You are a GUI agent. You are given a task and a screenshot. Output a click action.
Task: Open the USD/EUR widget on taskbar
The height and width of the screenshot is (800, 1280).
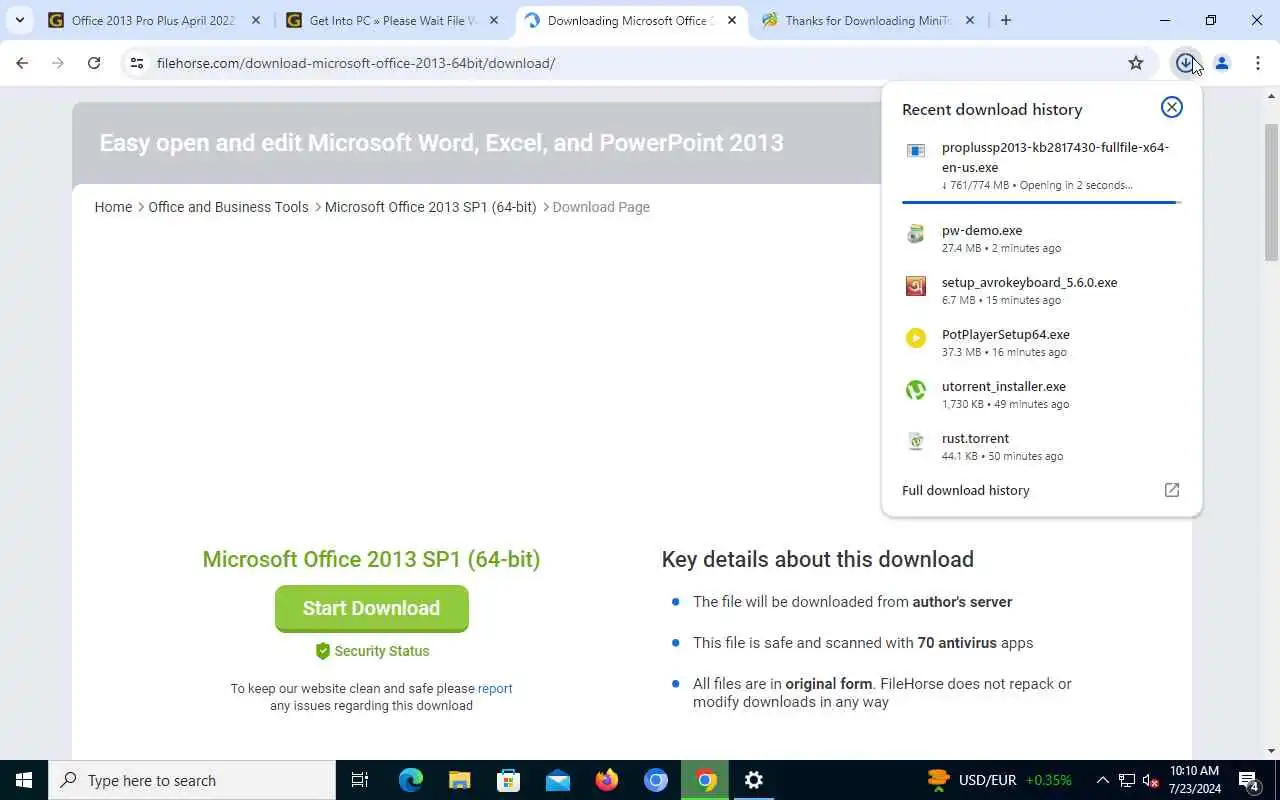point(999,780)
